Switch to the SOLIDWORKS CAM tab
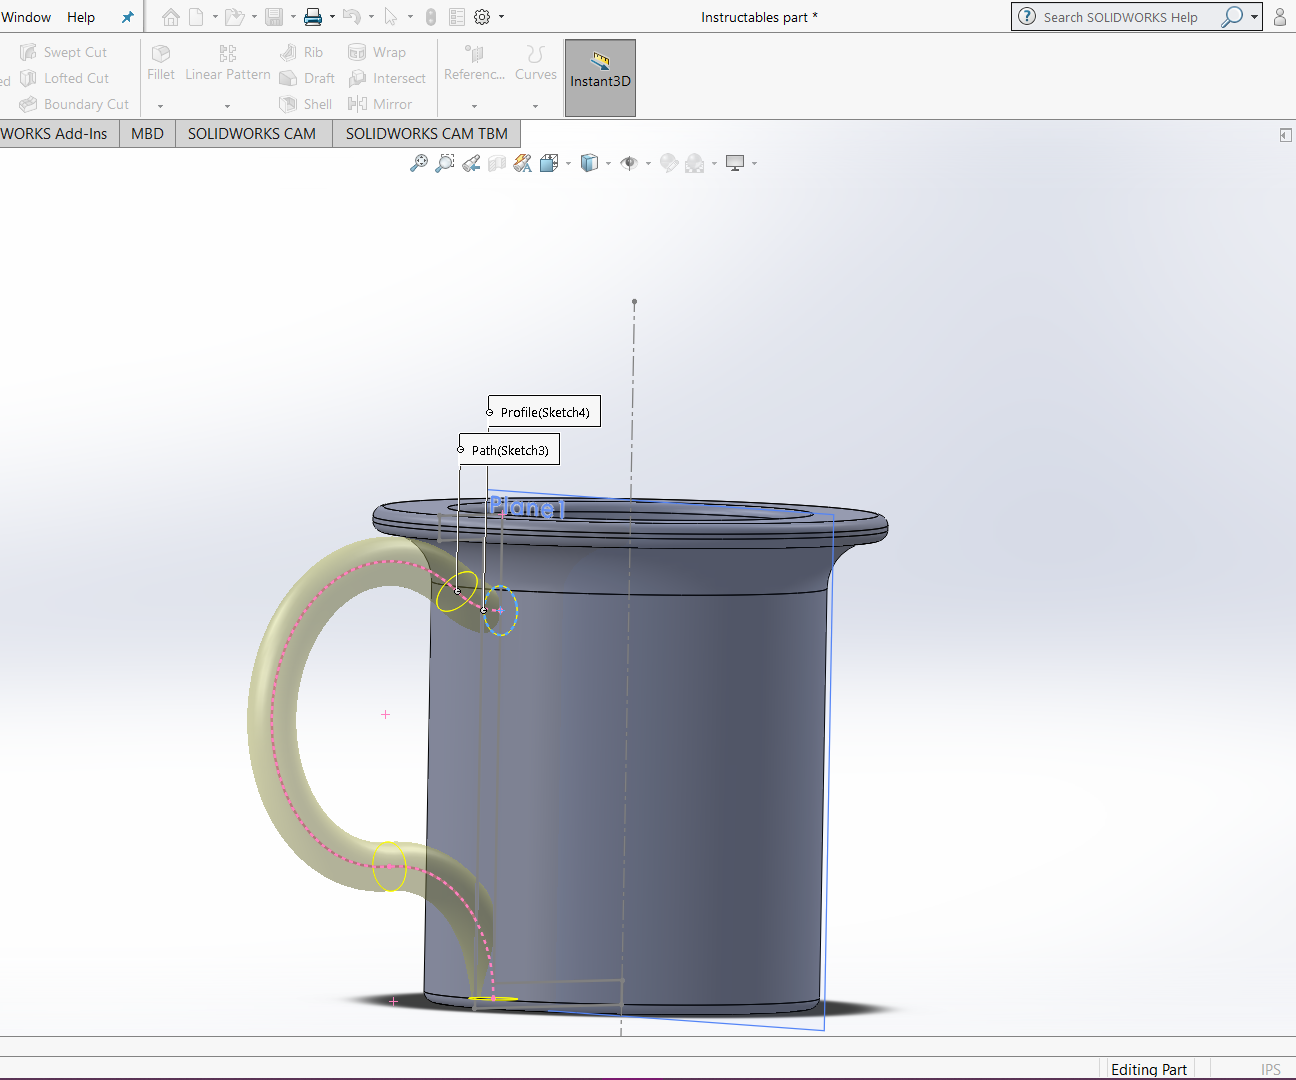This screenshot has width=1296, height=1080. click(x=252, y=133)
